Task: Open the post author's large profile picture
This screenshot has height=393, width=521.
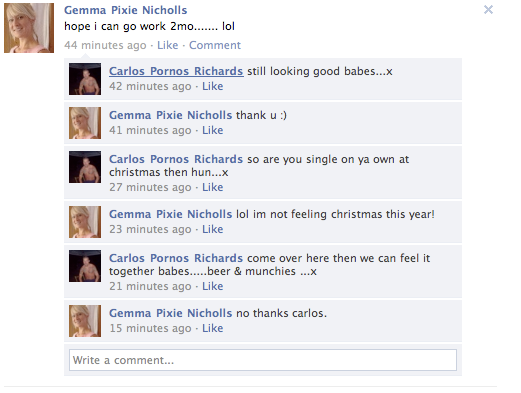Action: (x=29, y=28)
